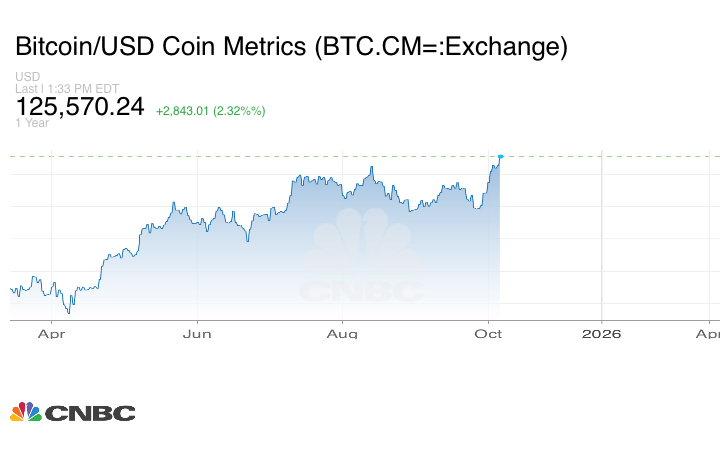720x450 pixels.
Task: Click the vertical 2026 year divider line
Action: point(601,240)
